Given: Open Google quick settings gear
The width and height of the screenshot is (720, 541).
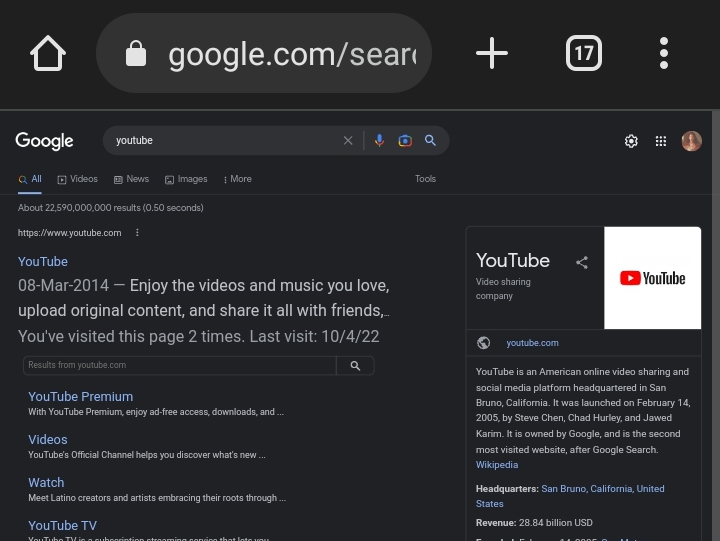Looking at the screenshot, I should [x=631, y=141].
